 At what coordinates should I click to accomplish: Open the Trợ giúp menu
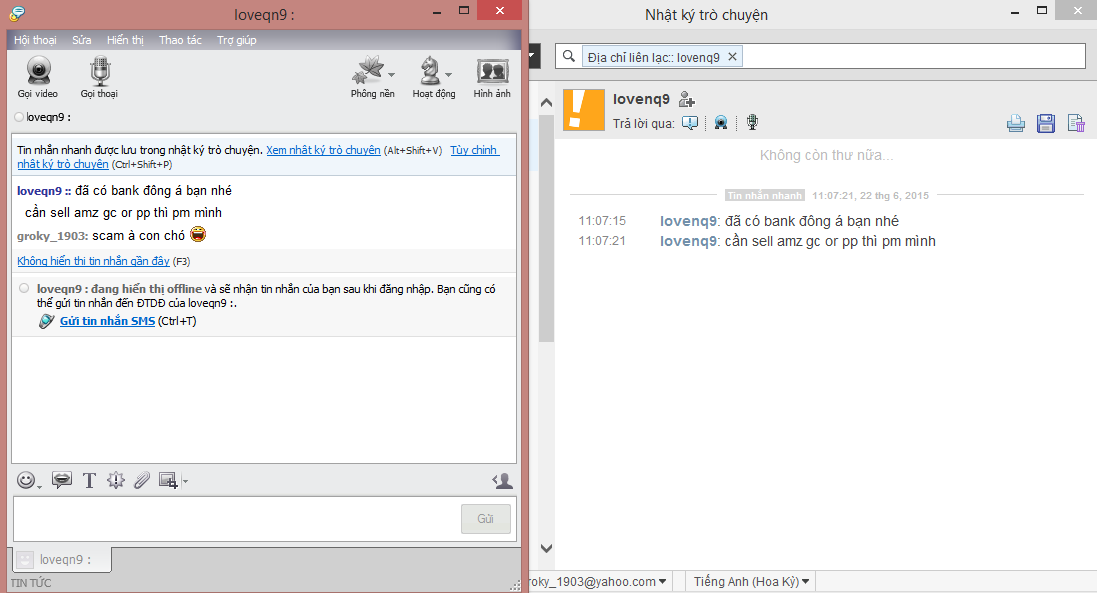pos(236,40)
